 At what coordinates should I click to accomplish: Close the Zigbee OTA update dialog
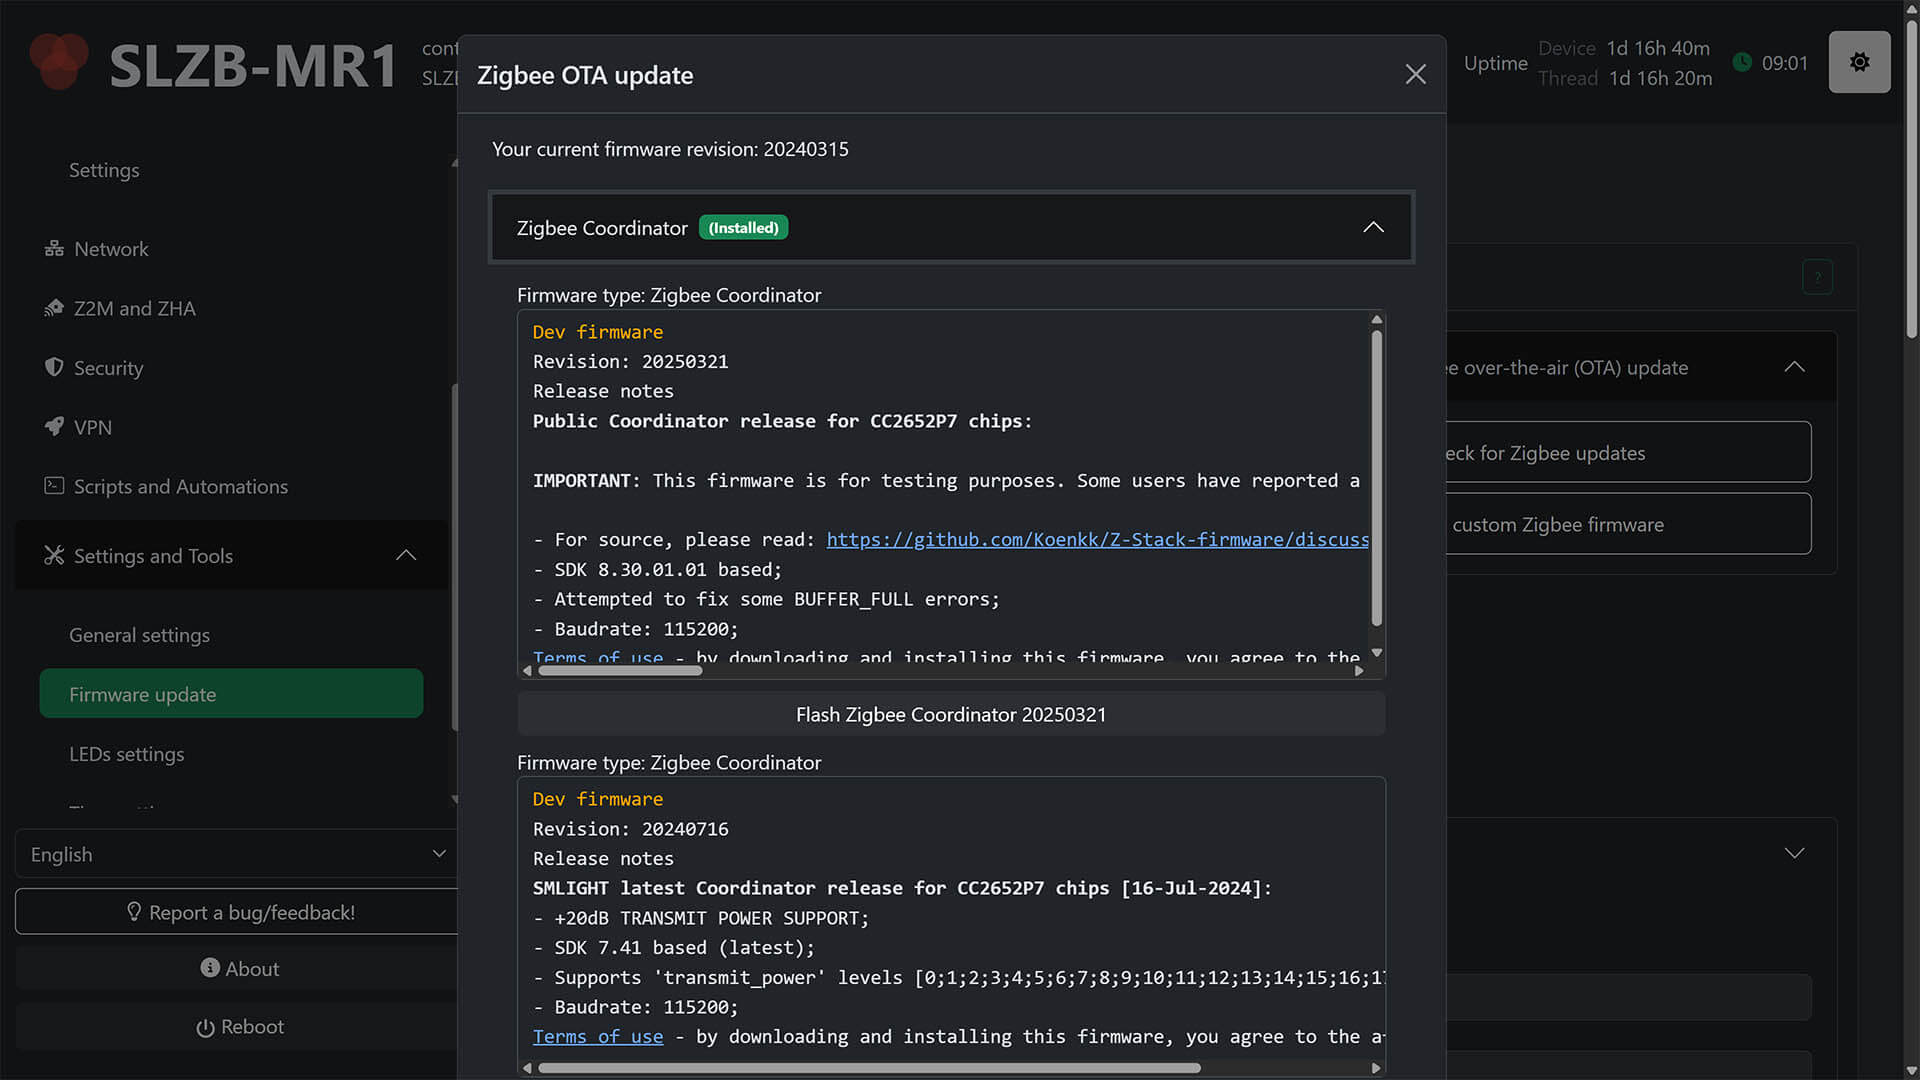[1415, 74]
